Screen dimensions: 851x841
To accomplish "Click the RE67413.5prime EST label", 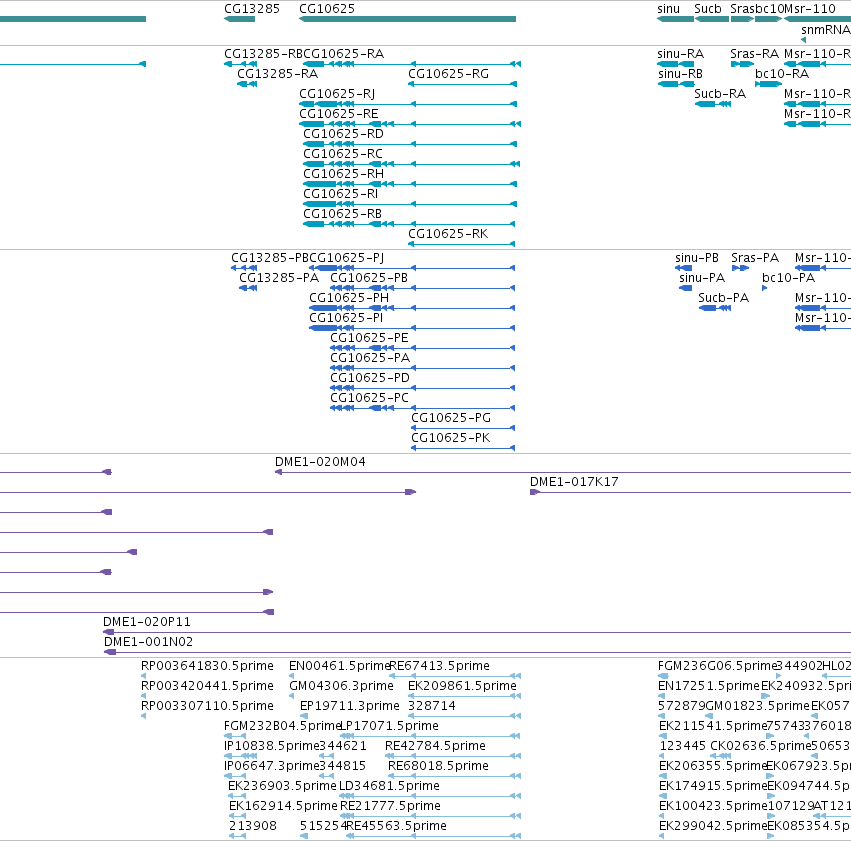I will [439, 666].
